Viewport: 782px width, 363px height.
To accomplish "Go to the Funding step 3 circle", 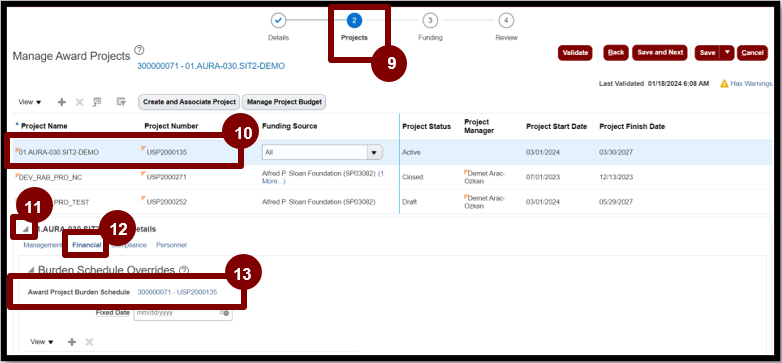I will tap(430, 20).
